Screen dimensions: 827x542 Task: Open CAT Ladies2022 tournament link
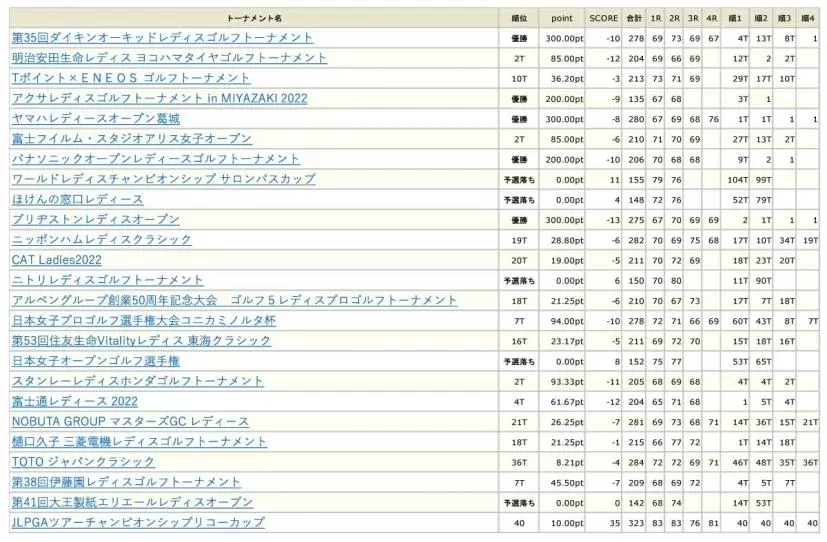(56, 260)
